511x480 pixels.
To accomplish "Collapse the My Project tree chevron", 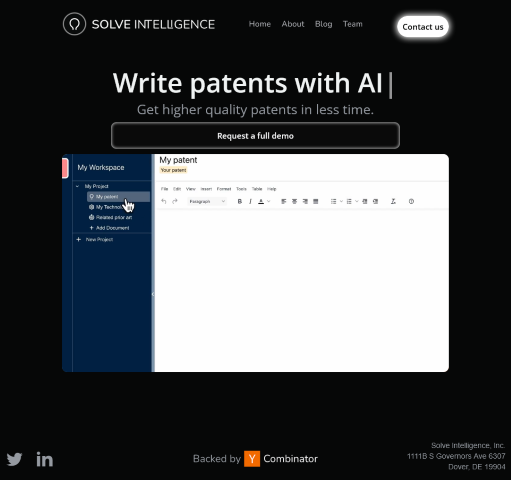I will pyautogui.click(x=77, y=186).
